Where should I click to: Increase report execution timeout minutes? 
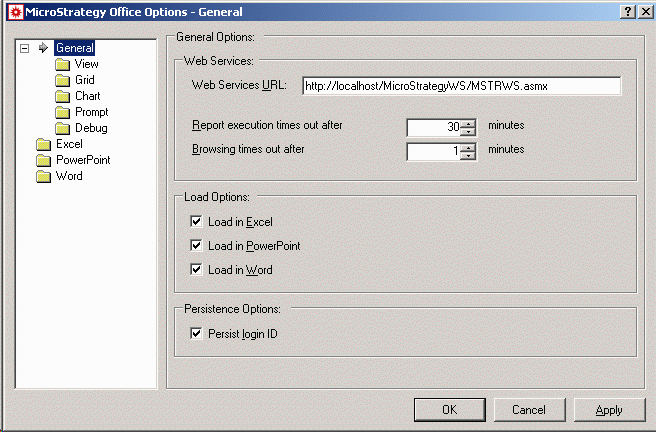pyautogui.click(x=468, y=123)
